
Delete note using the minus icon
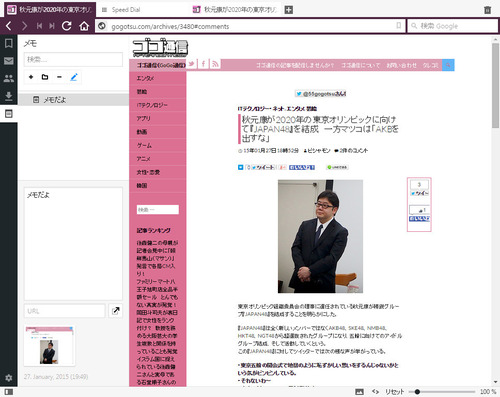coord(59,77)
